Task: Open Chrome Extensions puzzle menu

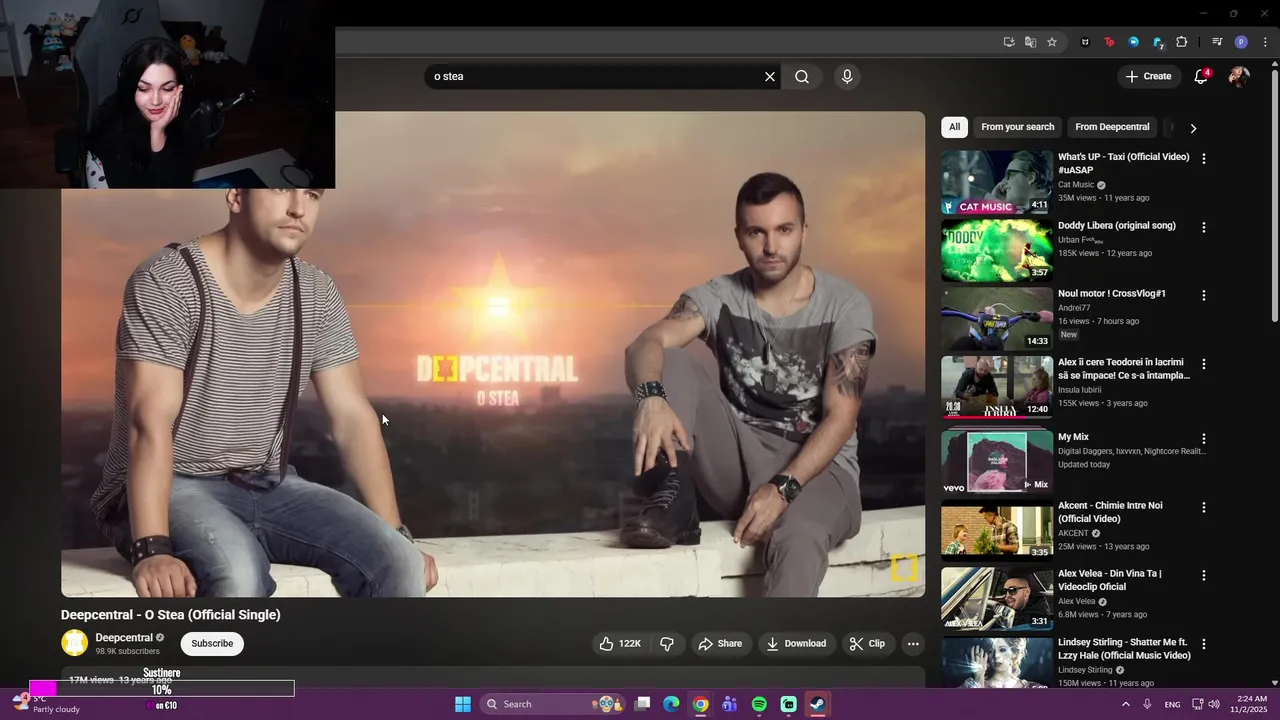Action: (x=1182, y=42)
